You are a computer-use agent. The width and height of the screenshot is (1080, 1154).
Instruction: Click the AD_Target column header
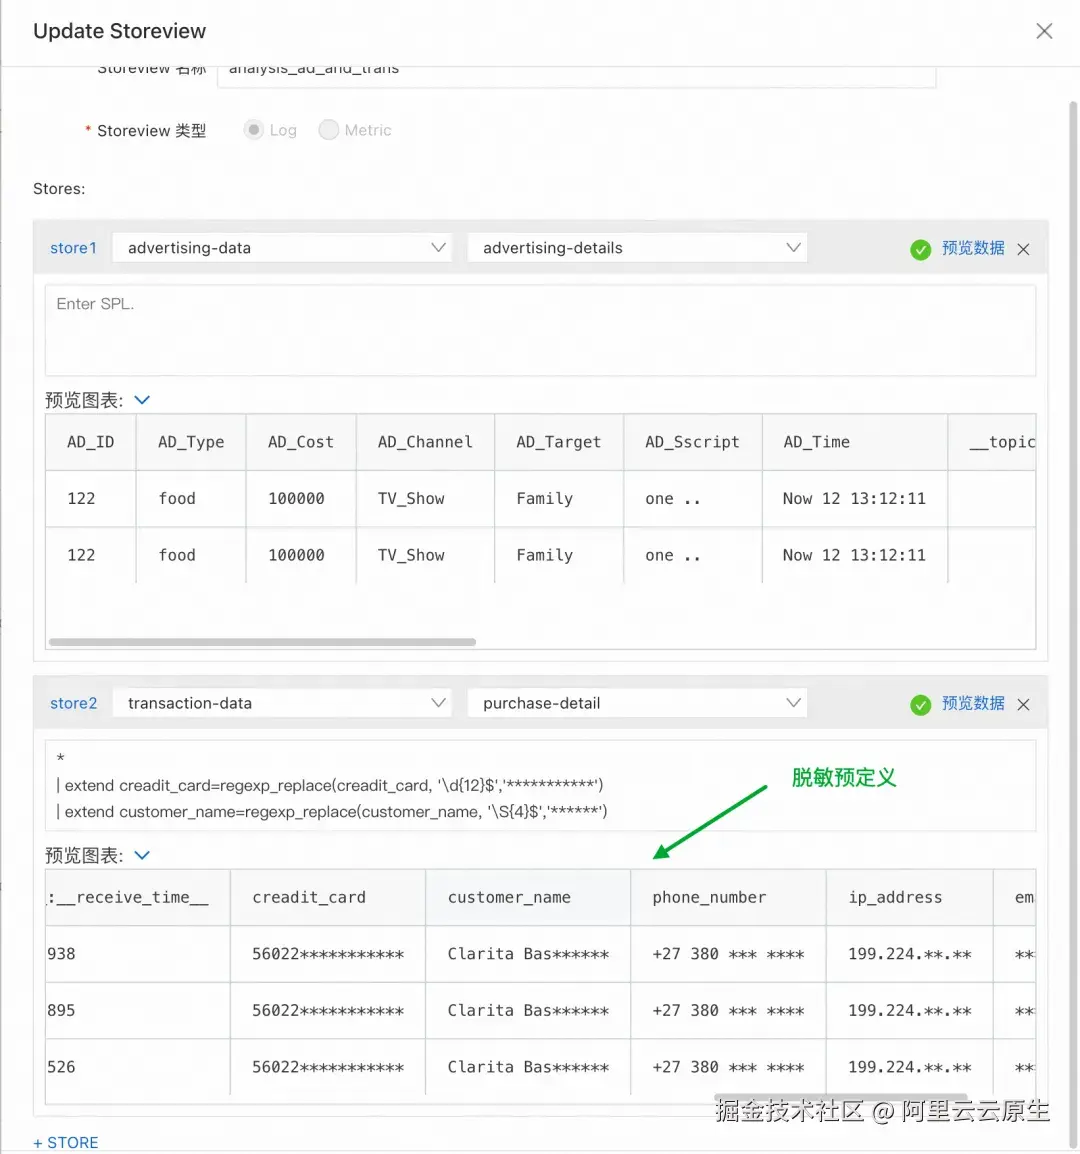click(x=559, y=442)
